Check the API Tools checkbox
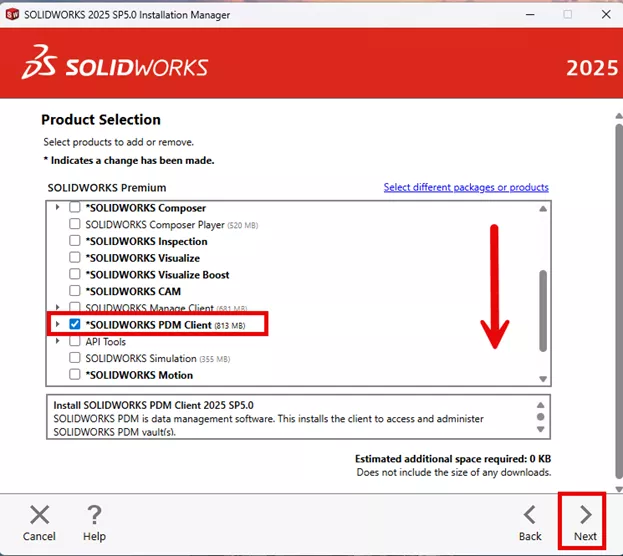Image resolution: width=623 pixels, height=556 pixels. [x=75, y=341]
